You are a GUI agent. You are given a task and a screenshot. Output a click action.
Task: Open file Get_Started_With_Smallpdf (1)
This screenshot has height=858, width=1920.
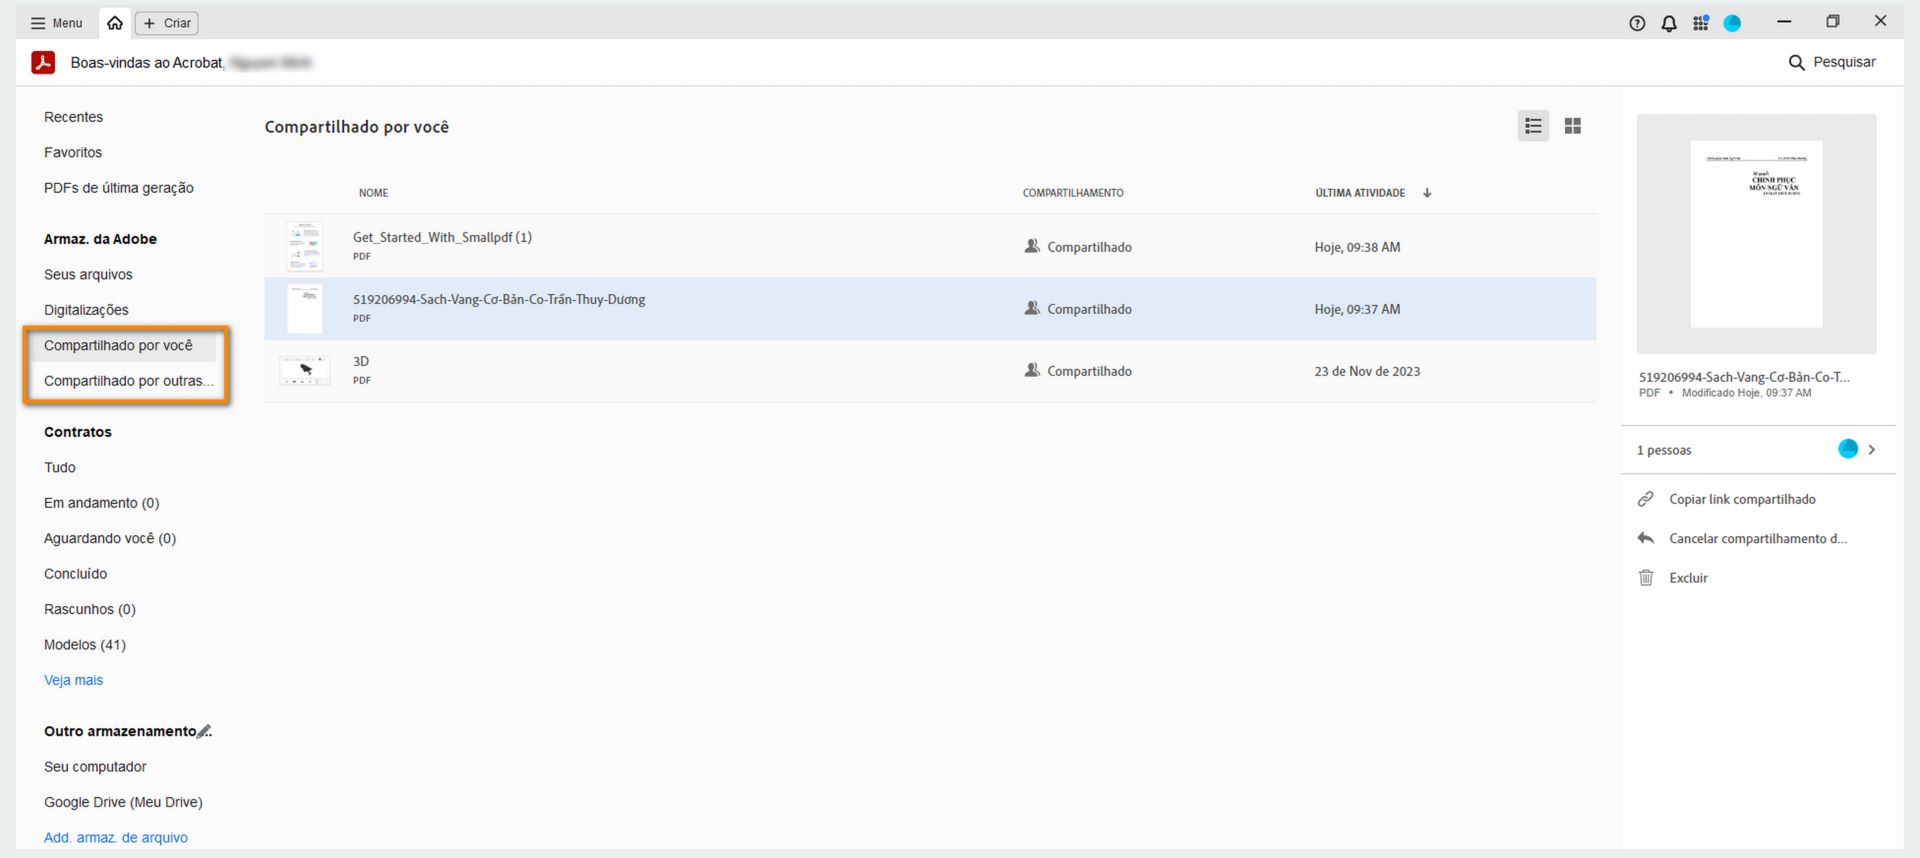(x=442, y=237)
